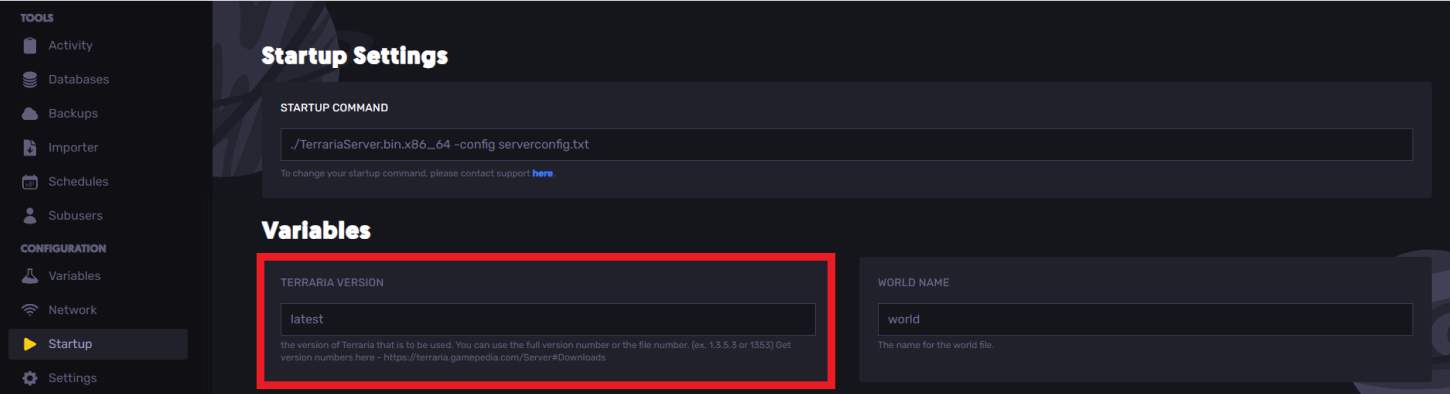Click the Terraria Version input field
Viewport: 1450px width, 394px height.
pyautogui.click(x=548, y=319)
